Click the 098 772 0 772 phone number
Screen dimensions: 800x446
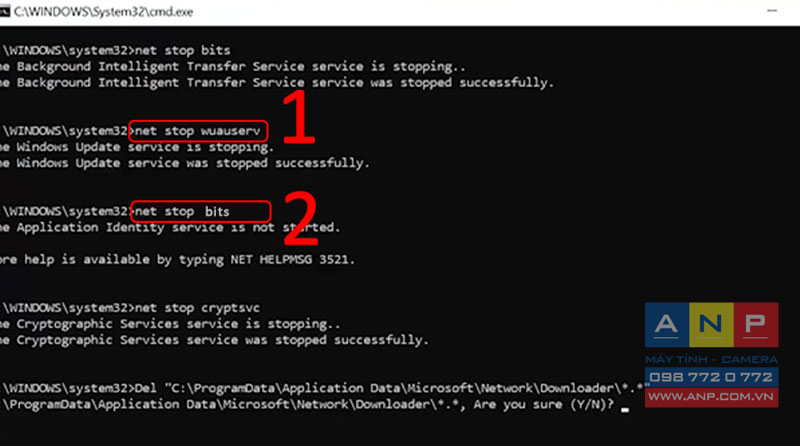(x=711, y=377)
